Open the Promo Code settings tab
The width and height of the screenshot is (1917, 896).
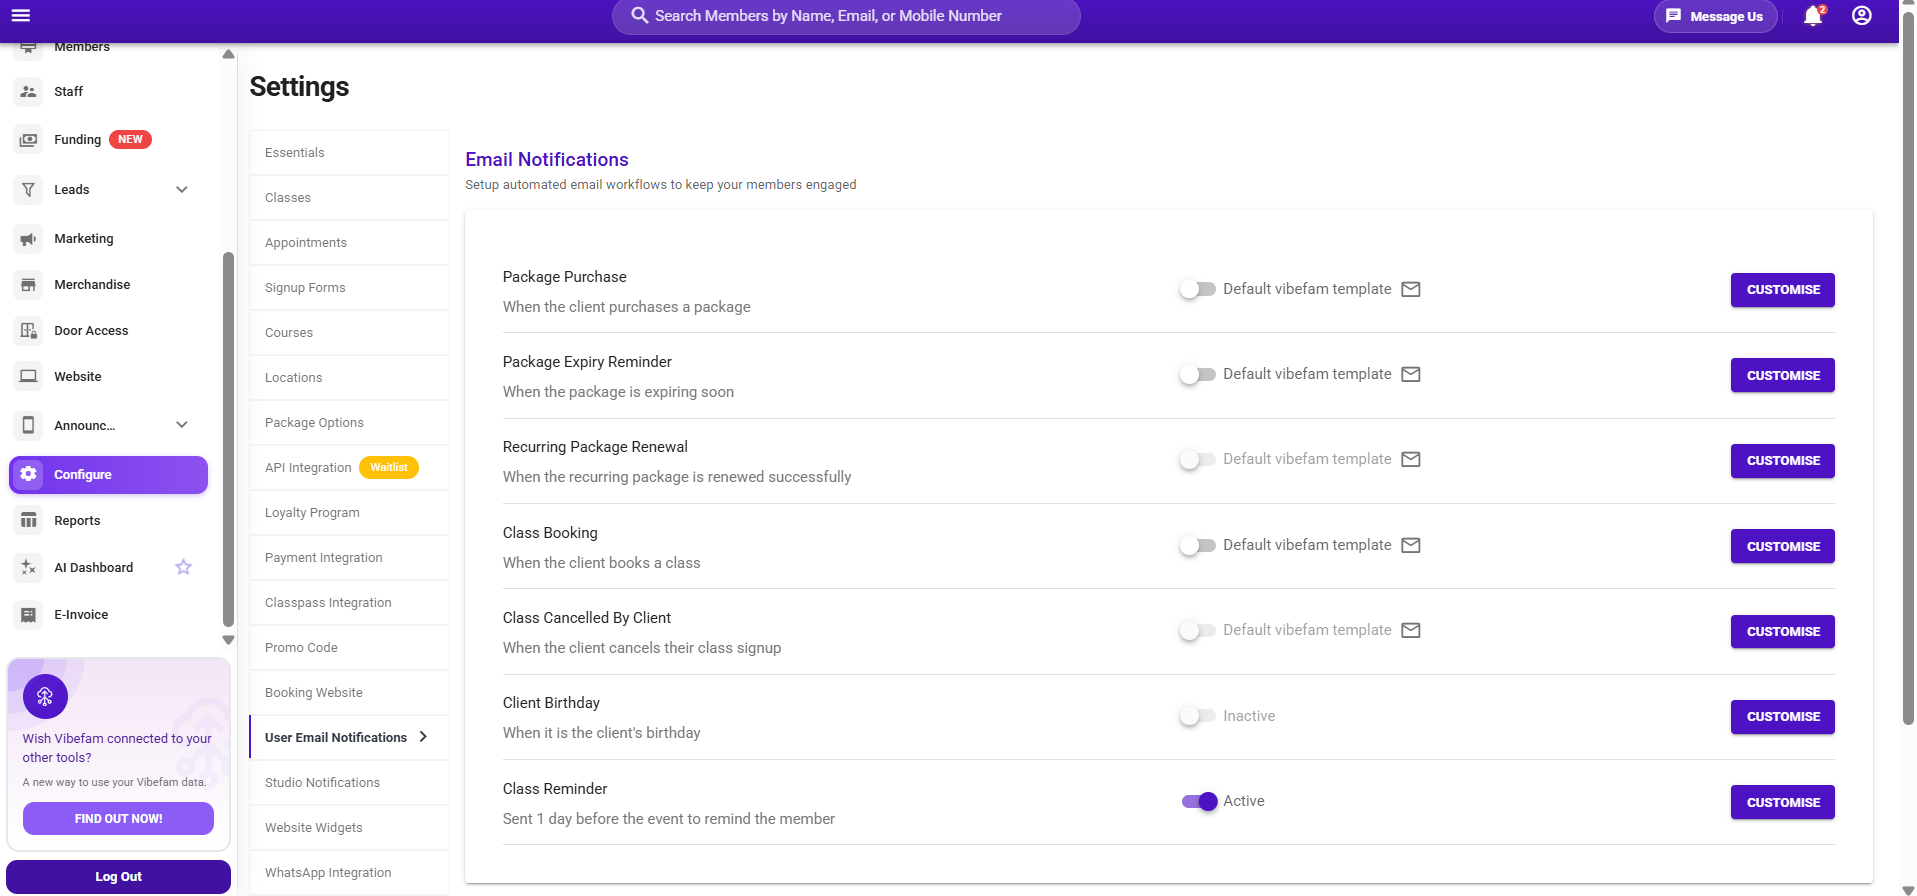[x=350, y=648]
